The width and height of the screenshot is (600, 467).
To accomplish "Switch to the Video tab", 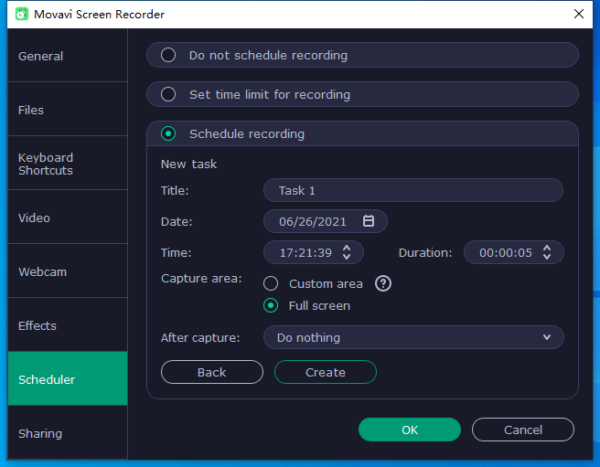I will 68,218.
